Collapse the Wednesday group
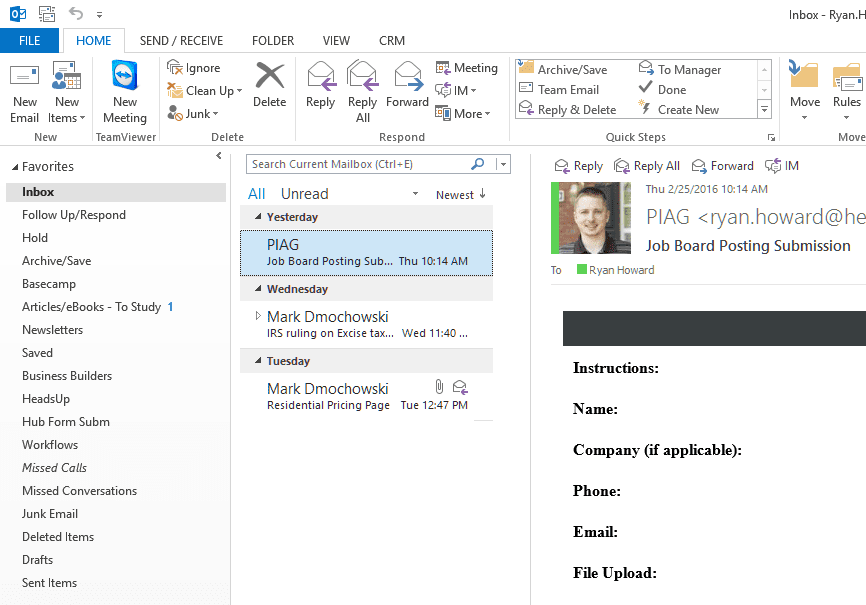Screen dimensions: 866x605 click(258, 289)
